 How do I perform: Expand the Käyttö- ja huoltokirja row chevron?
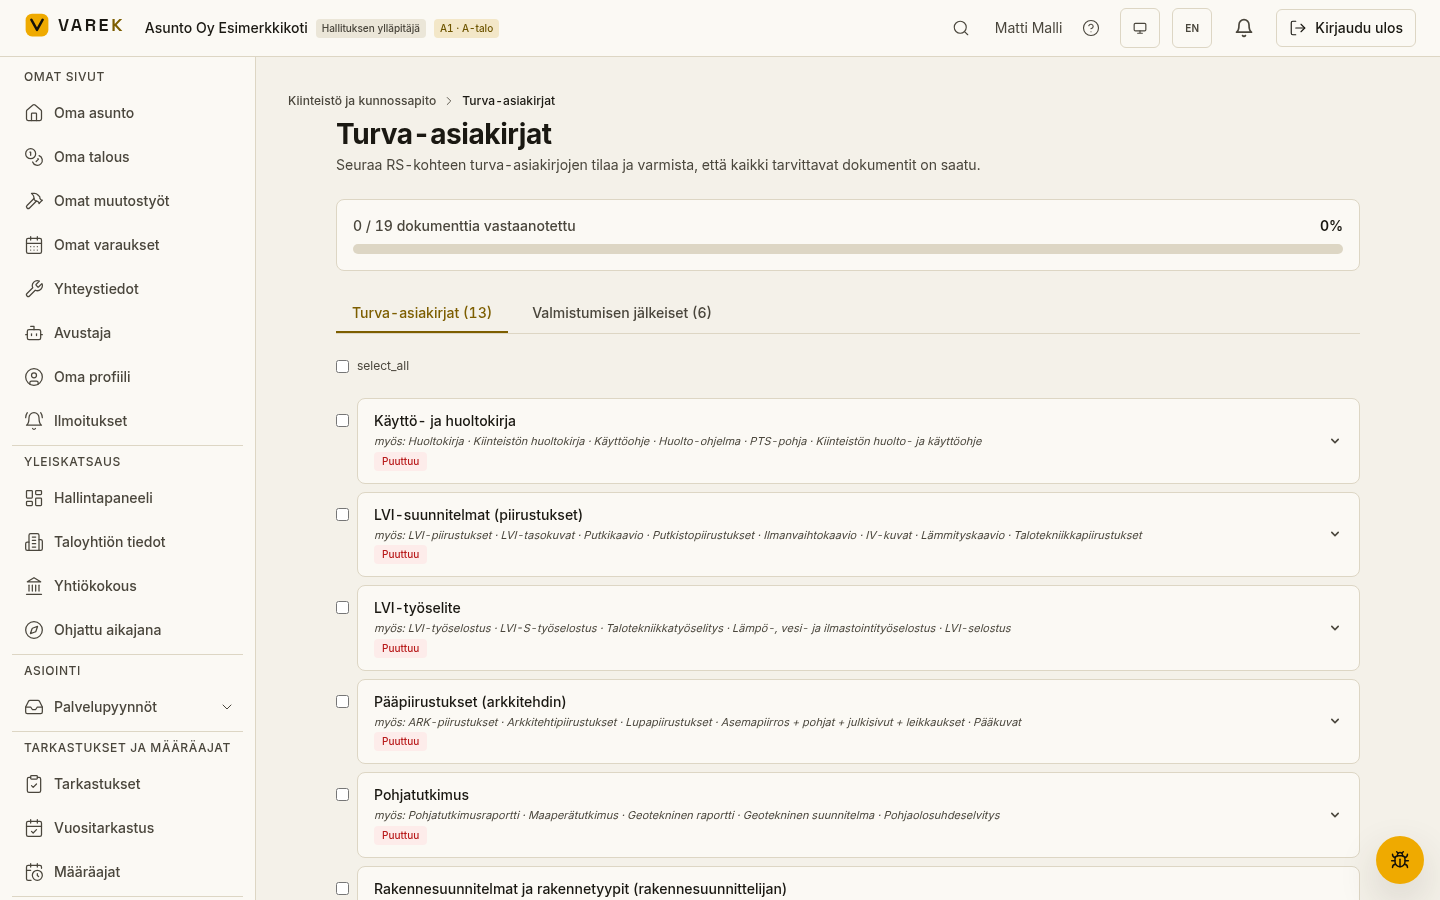pyautogui.click(x=1335, y=441)
